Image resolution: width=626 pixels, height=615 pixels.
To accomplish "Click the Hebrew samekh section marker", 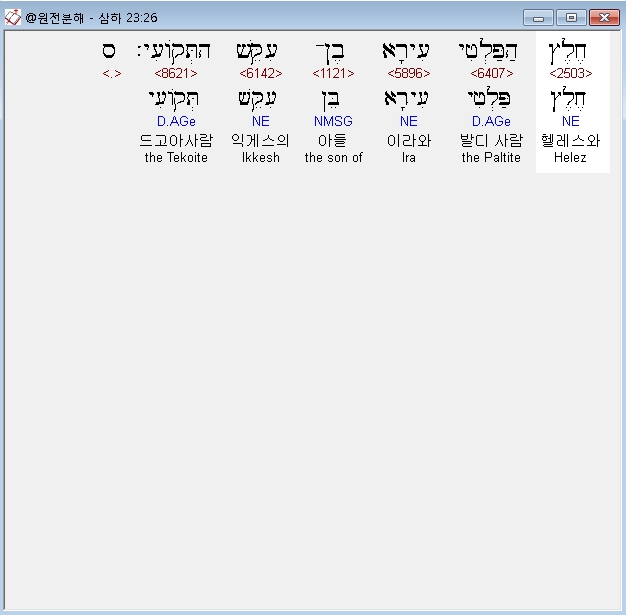I will [x=109, y=52].
